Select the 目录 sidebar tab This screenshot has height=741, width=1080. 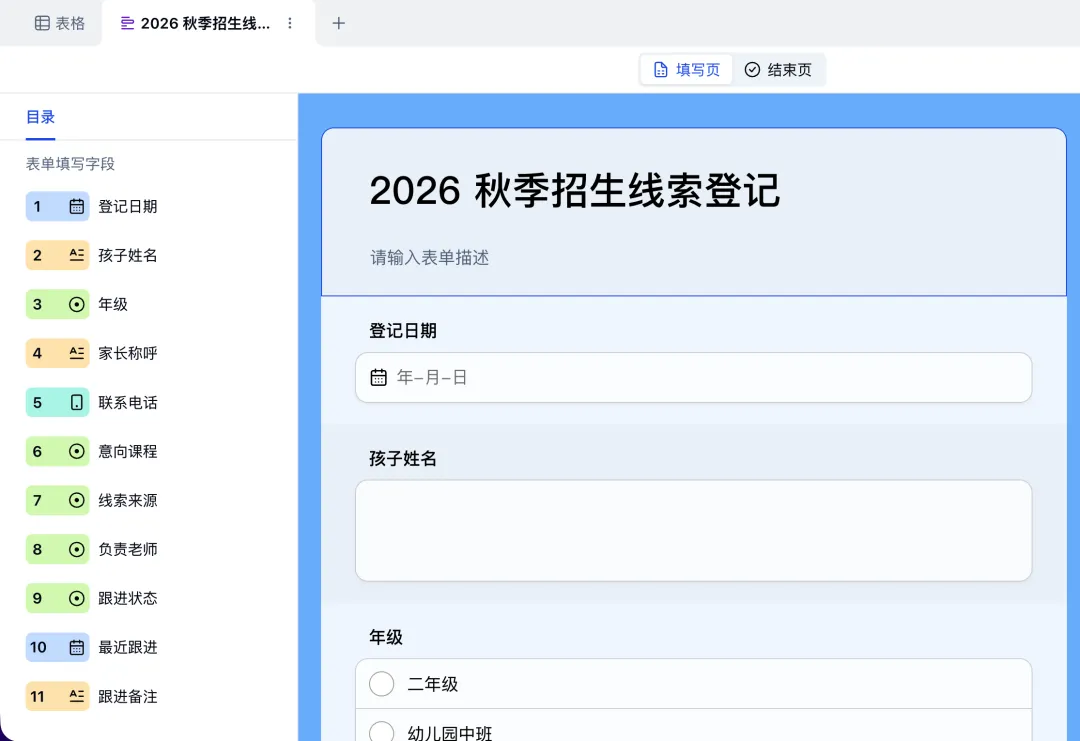point(41,117)
